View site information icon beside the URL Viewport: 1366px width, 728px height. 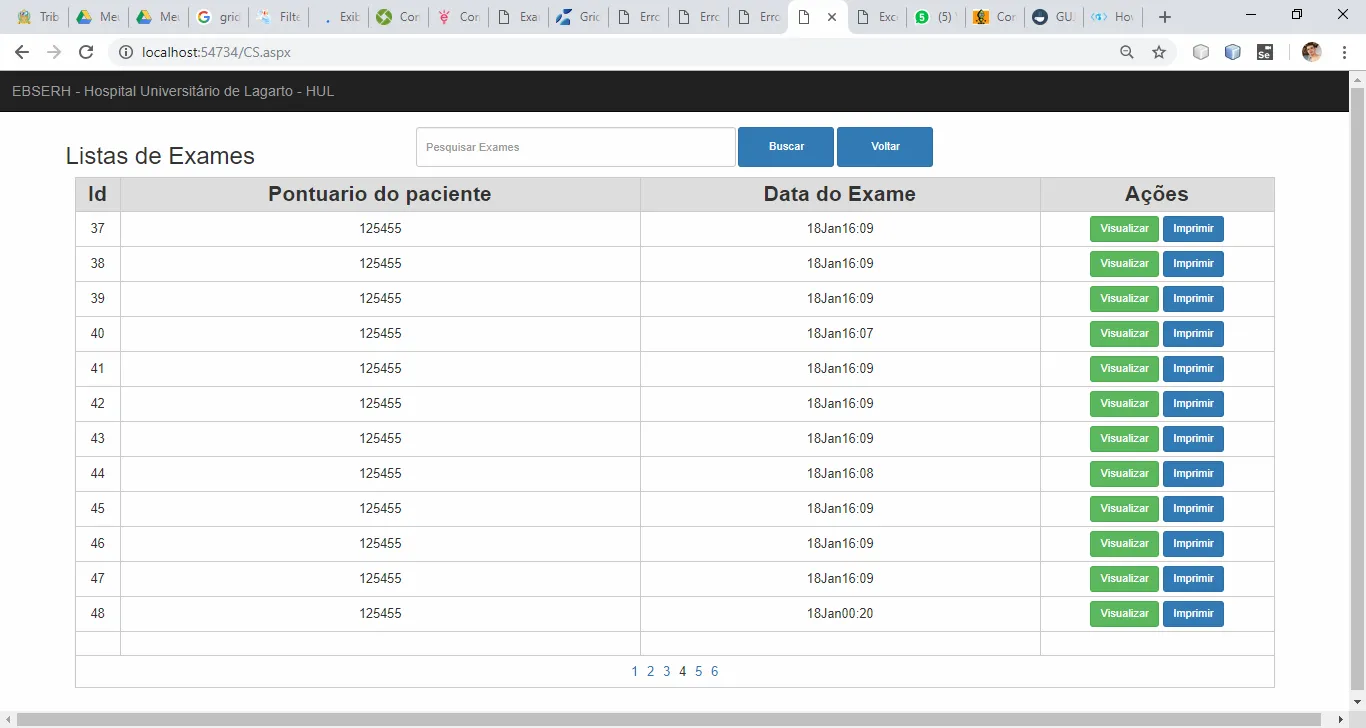(126, 52)
